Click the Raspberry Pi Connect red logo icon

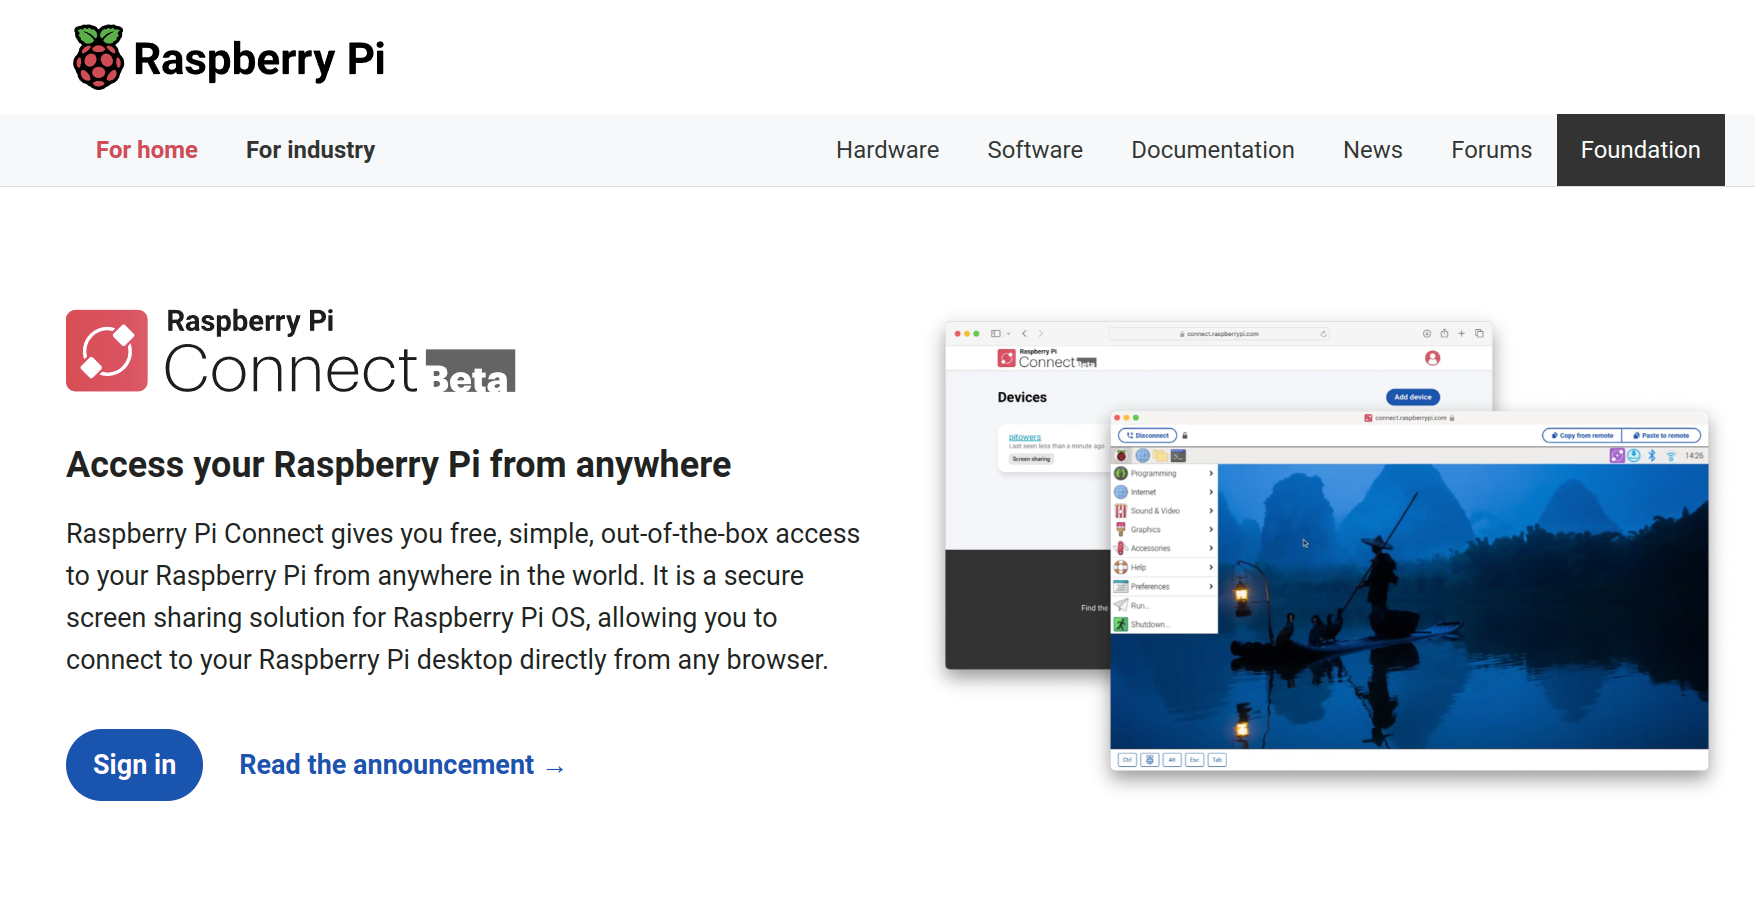point(107,350)
